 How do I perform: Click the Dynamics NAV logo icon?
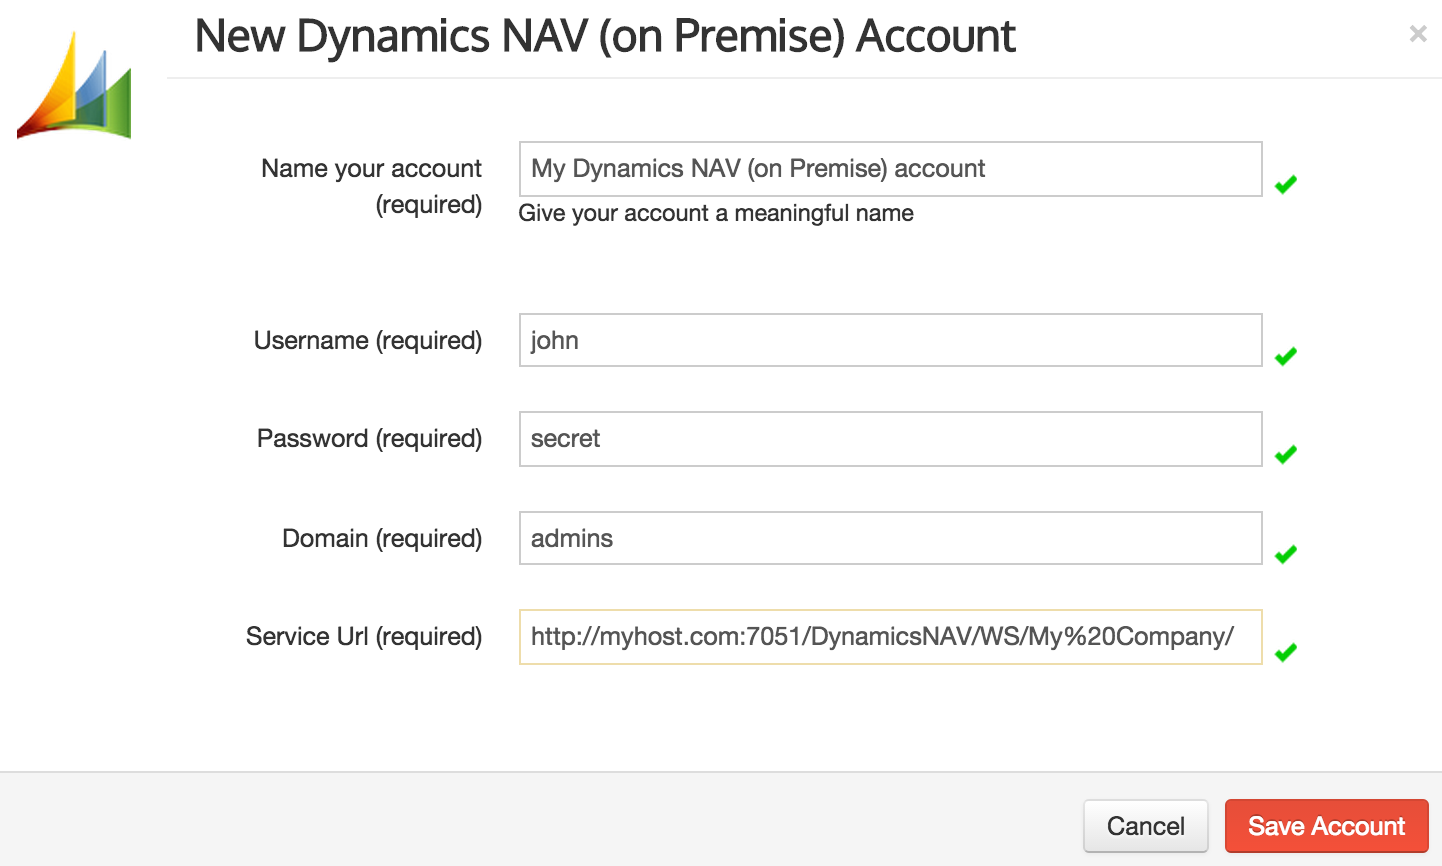[75, 86]
